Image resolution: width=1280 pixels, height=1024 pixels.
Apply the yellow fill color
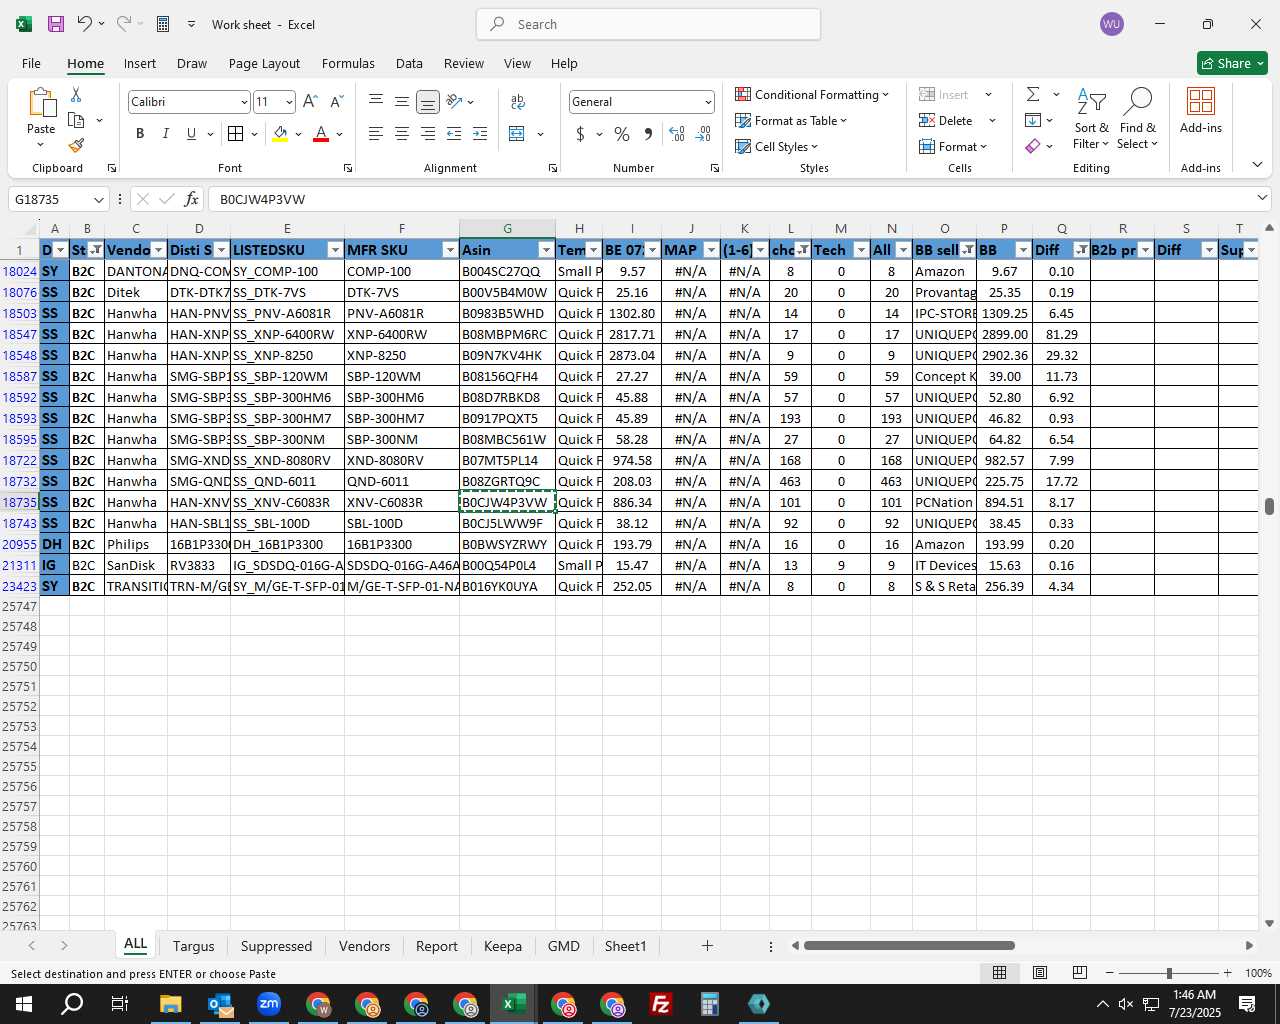280,134
